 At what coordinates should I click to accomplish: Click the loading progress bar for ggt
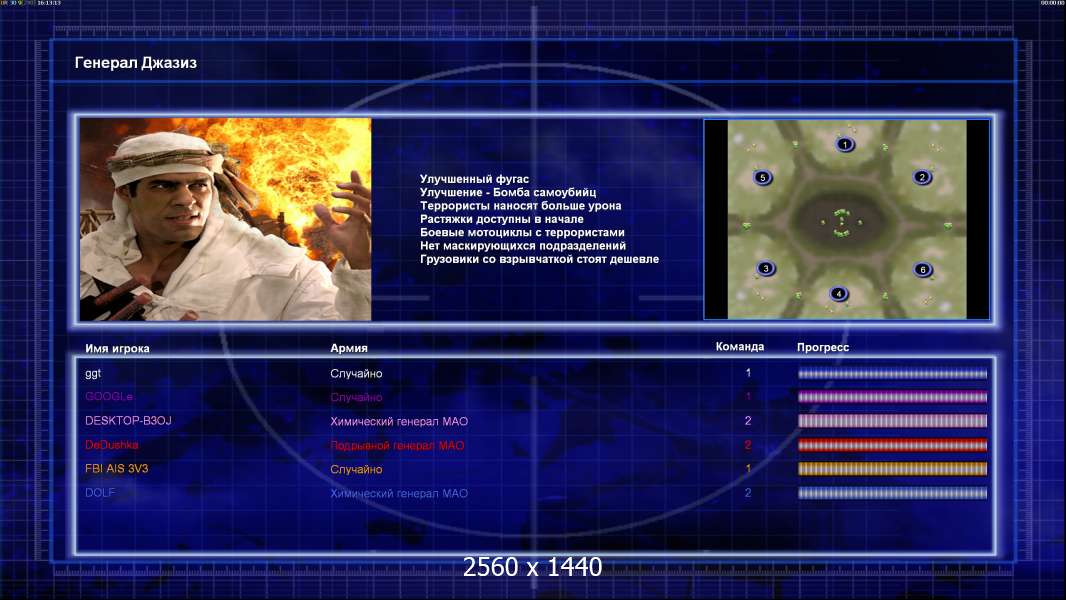(892, 373)
